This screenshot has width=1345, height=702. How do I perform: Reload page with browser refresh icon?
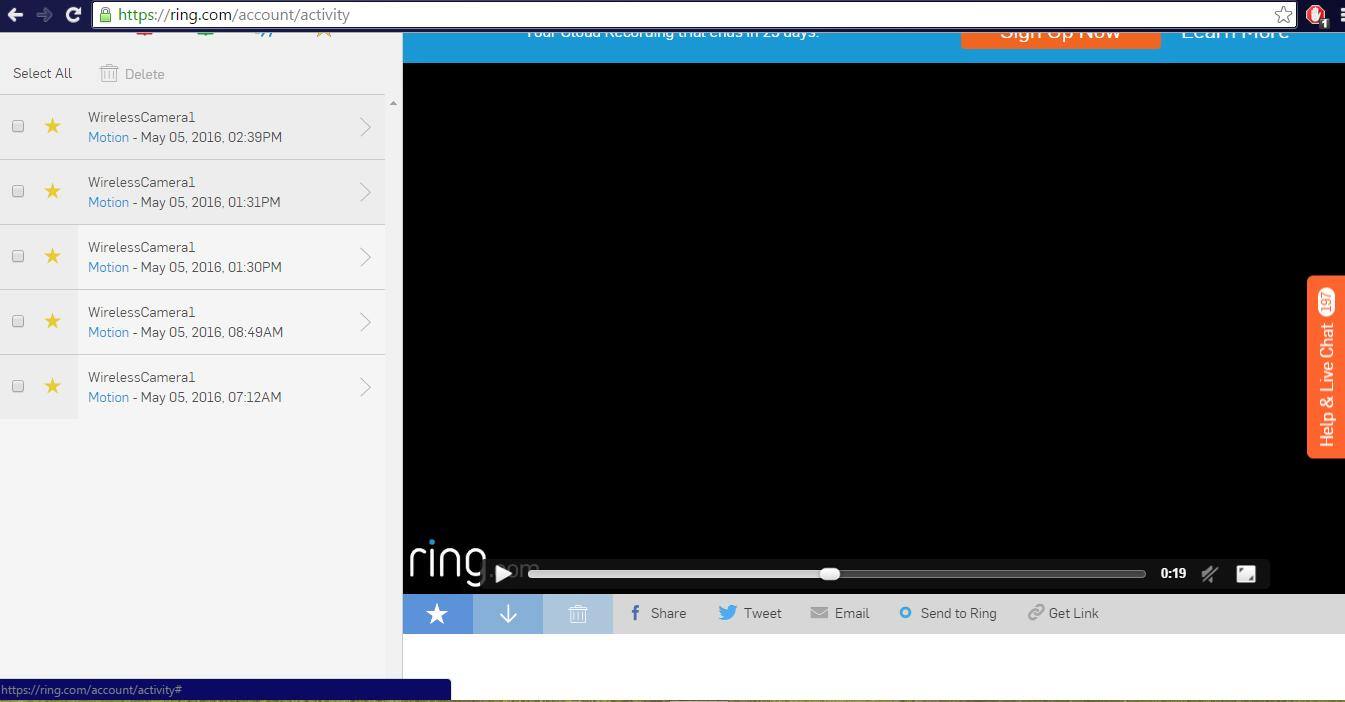(x=73, y=14)
